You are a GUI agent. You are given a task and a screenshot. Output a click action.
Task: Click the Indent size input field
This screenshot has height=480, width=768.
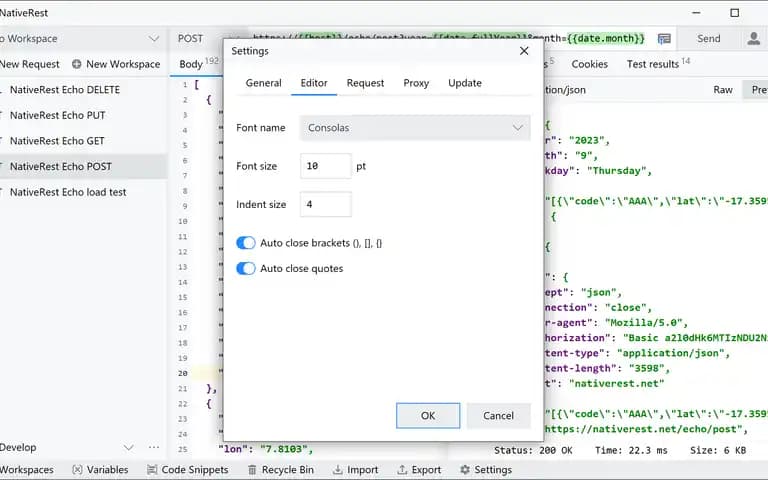(x=326, y=204)
